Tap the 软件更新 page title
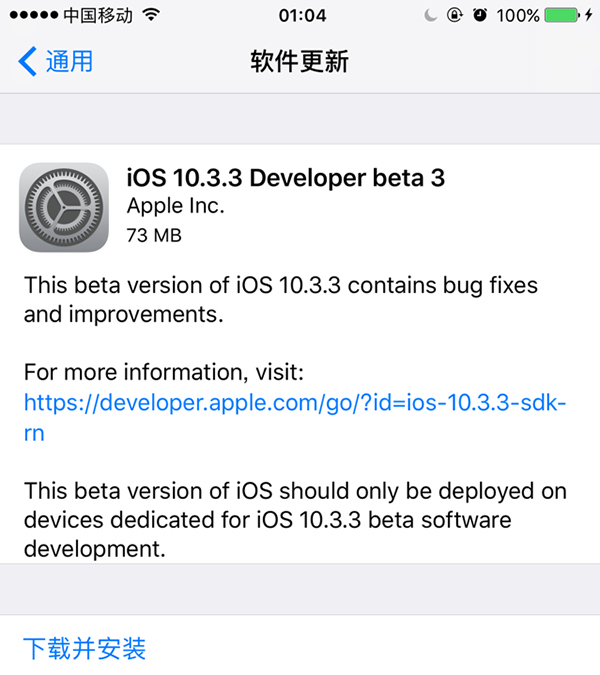Image resolution: width=600 pixels, height=675 pixels. (299, 61)
